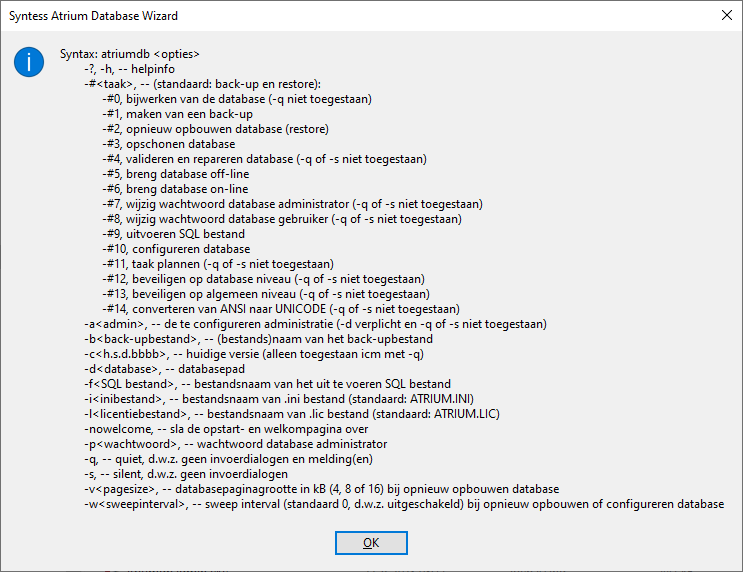The image size is (743, 572).
Task: Click the '-?, -h, -- helpinfo' line
Action: [129, 69]
